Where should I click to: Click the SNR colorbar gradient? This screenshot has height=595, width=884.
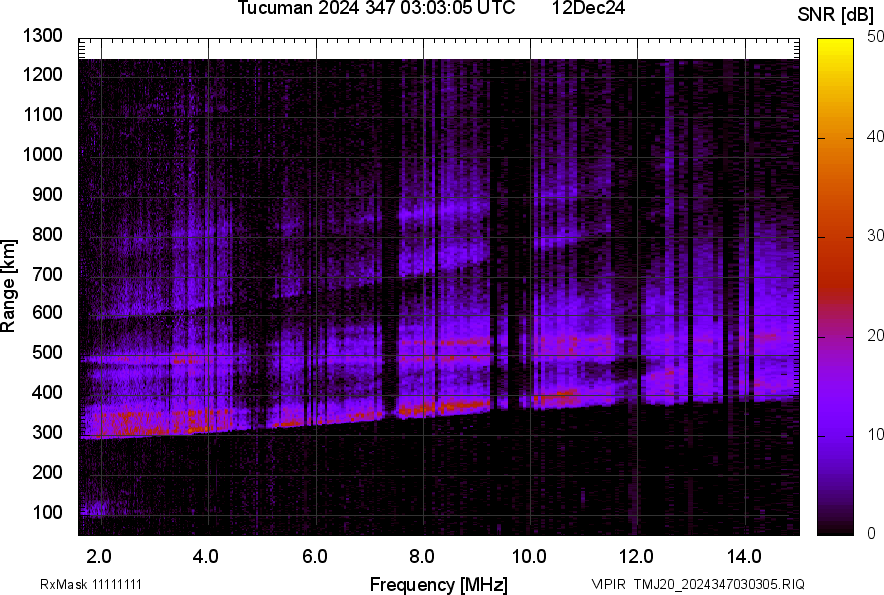point(836,287)
